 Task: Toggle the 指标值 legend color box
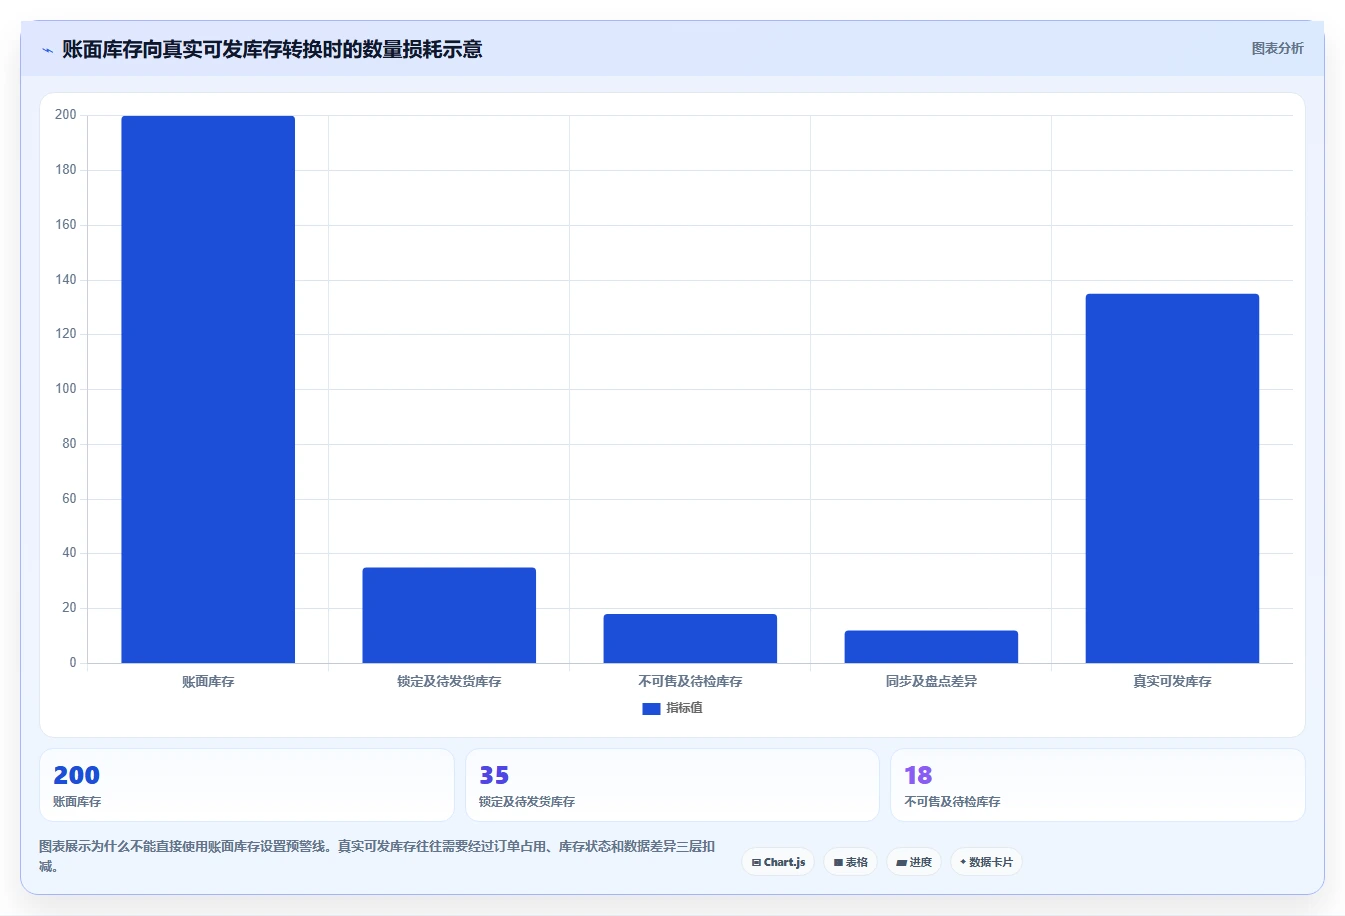tap(651, 708)
